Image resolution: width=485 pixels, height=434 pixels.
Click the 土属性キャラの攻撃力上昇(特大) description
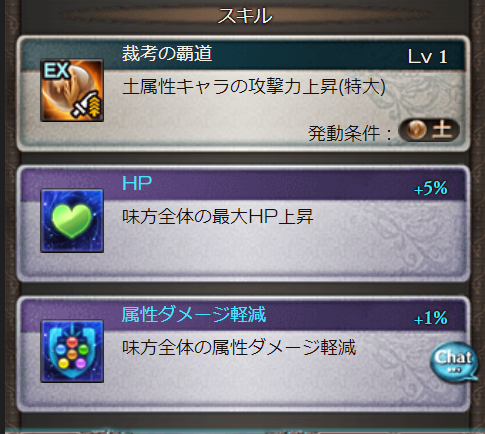point(254,87)
